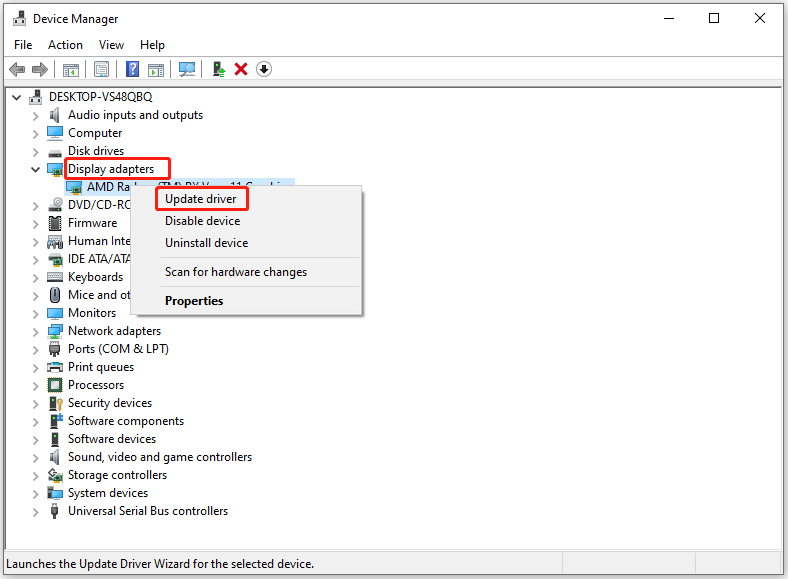This screenshot has height=579, width=788.
Task: Expand the Software components category arrow
Action: coord(35,422)
